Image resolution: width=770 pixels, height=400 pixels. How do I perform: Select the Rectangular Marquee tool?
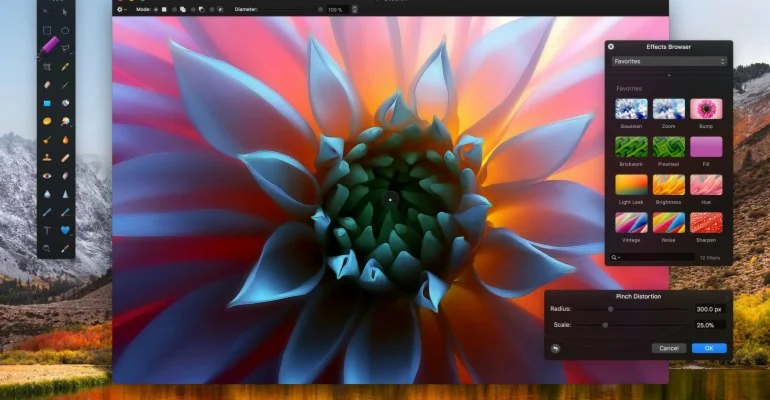click(46, 30)
